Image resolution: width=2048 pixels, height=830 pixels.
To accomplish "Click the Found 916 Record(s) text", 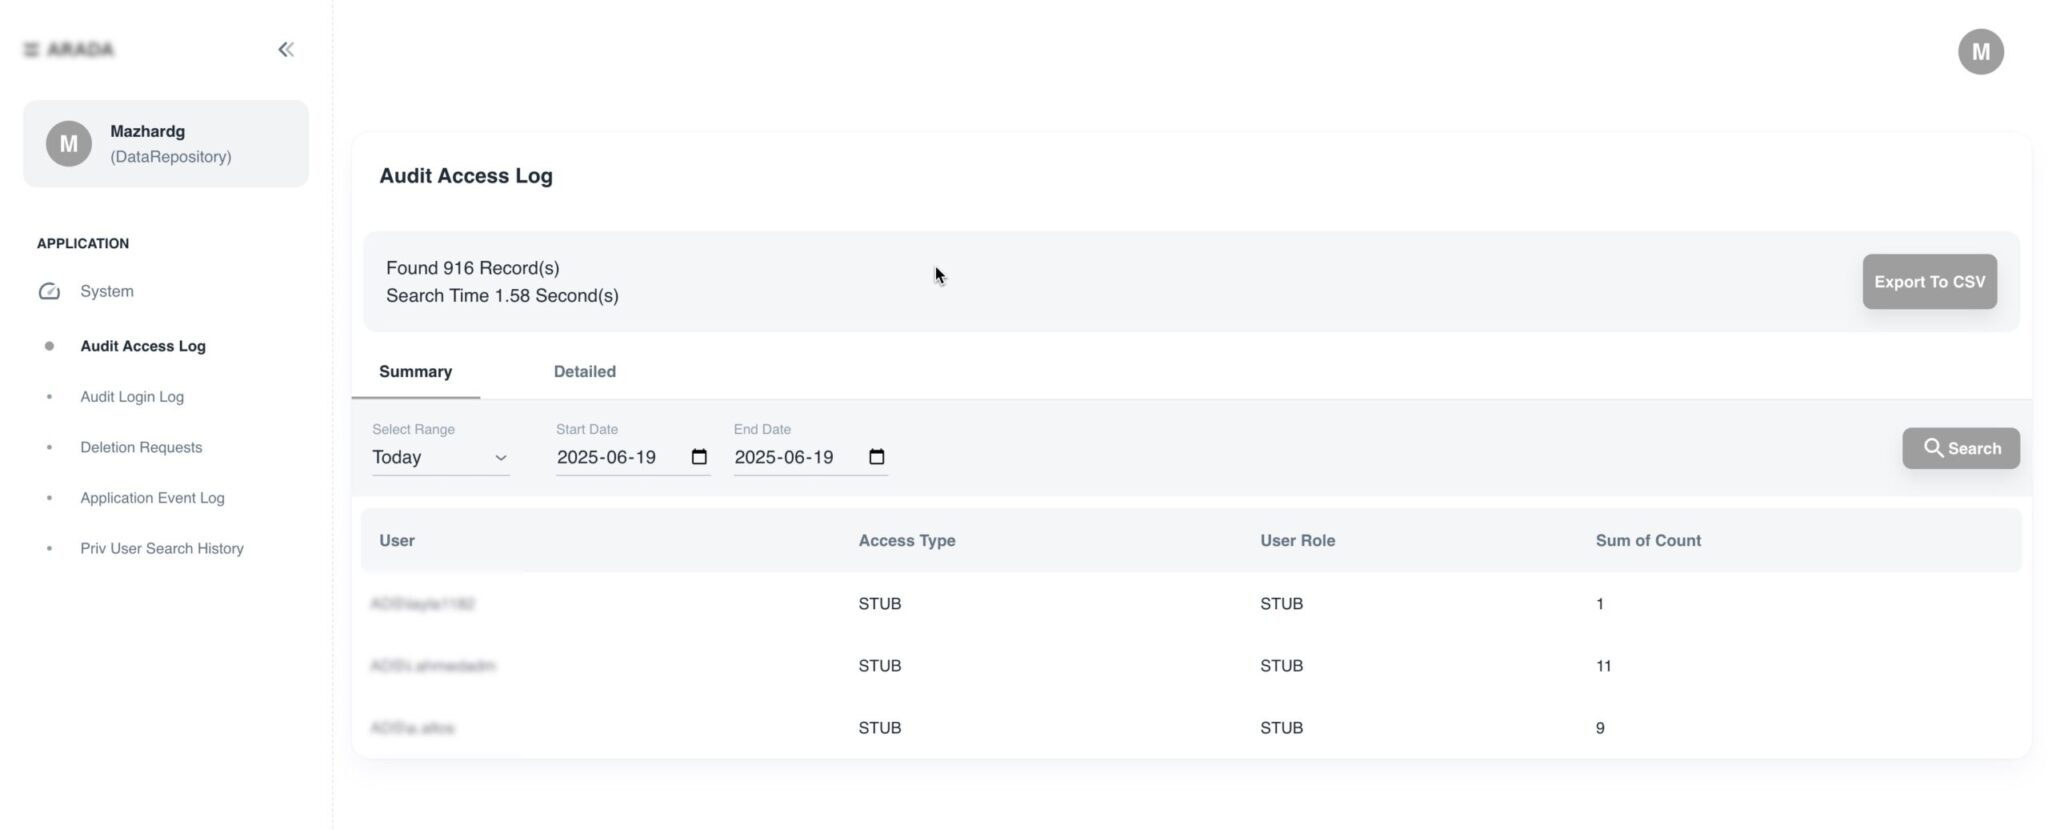I will pyautogui.click(x=472, y=268).
